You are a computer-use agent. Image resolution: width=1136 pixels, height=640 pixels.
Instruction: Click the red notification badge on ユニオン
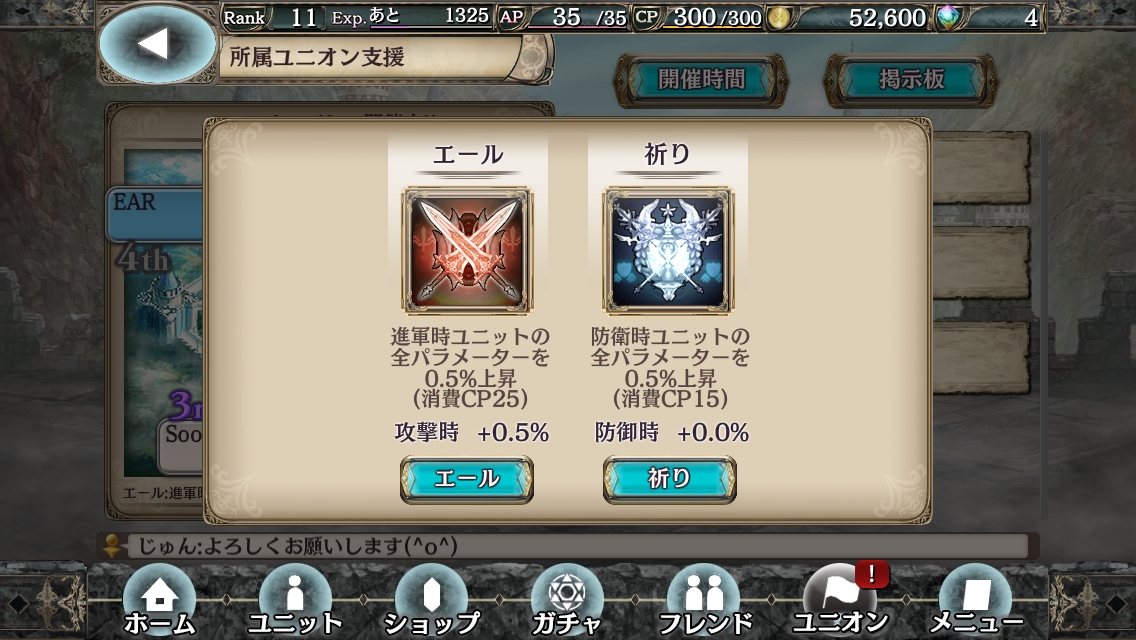pos(872,575)
